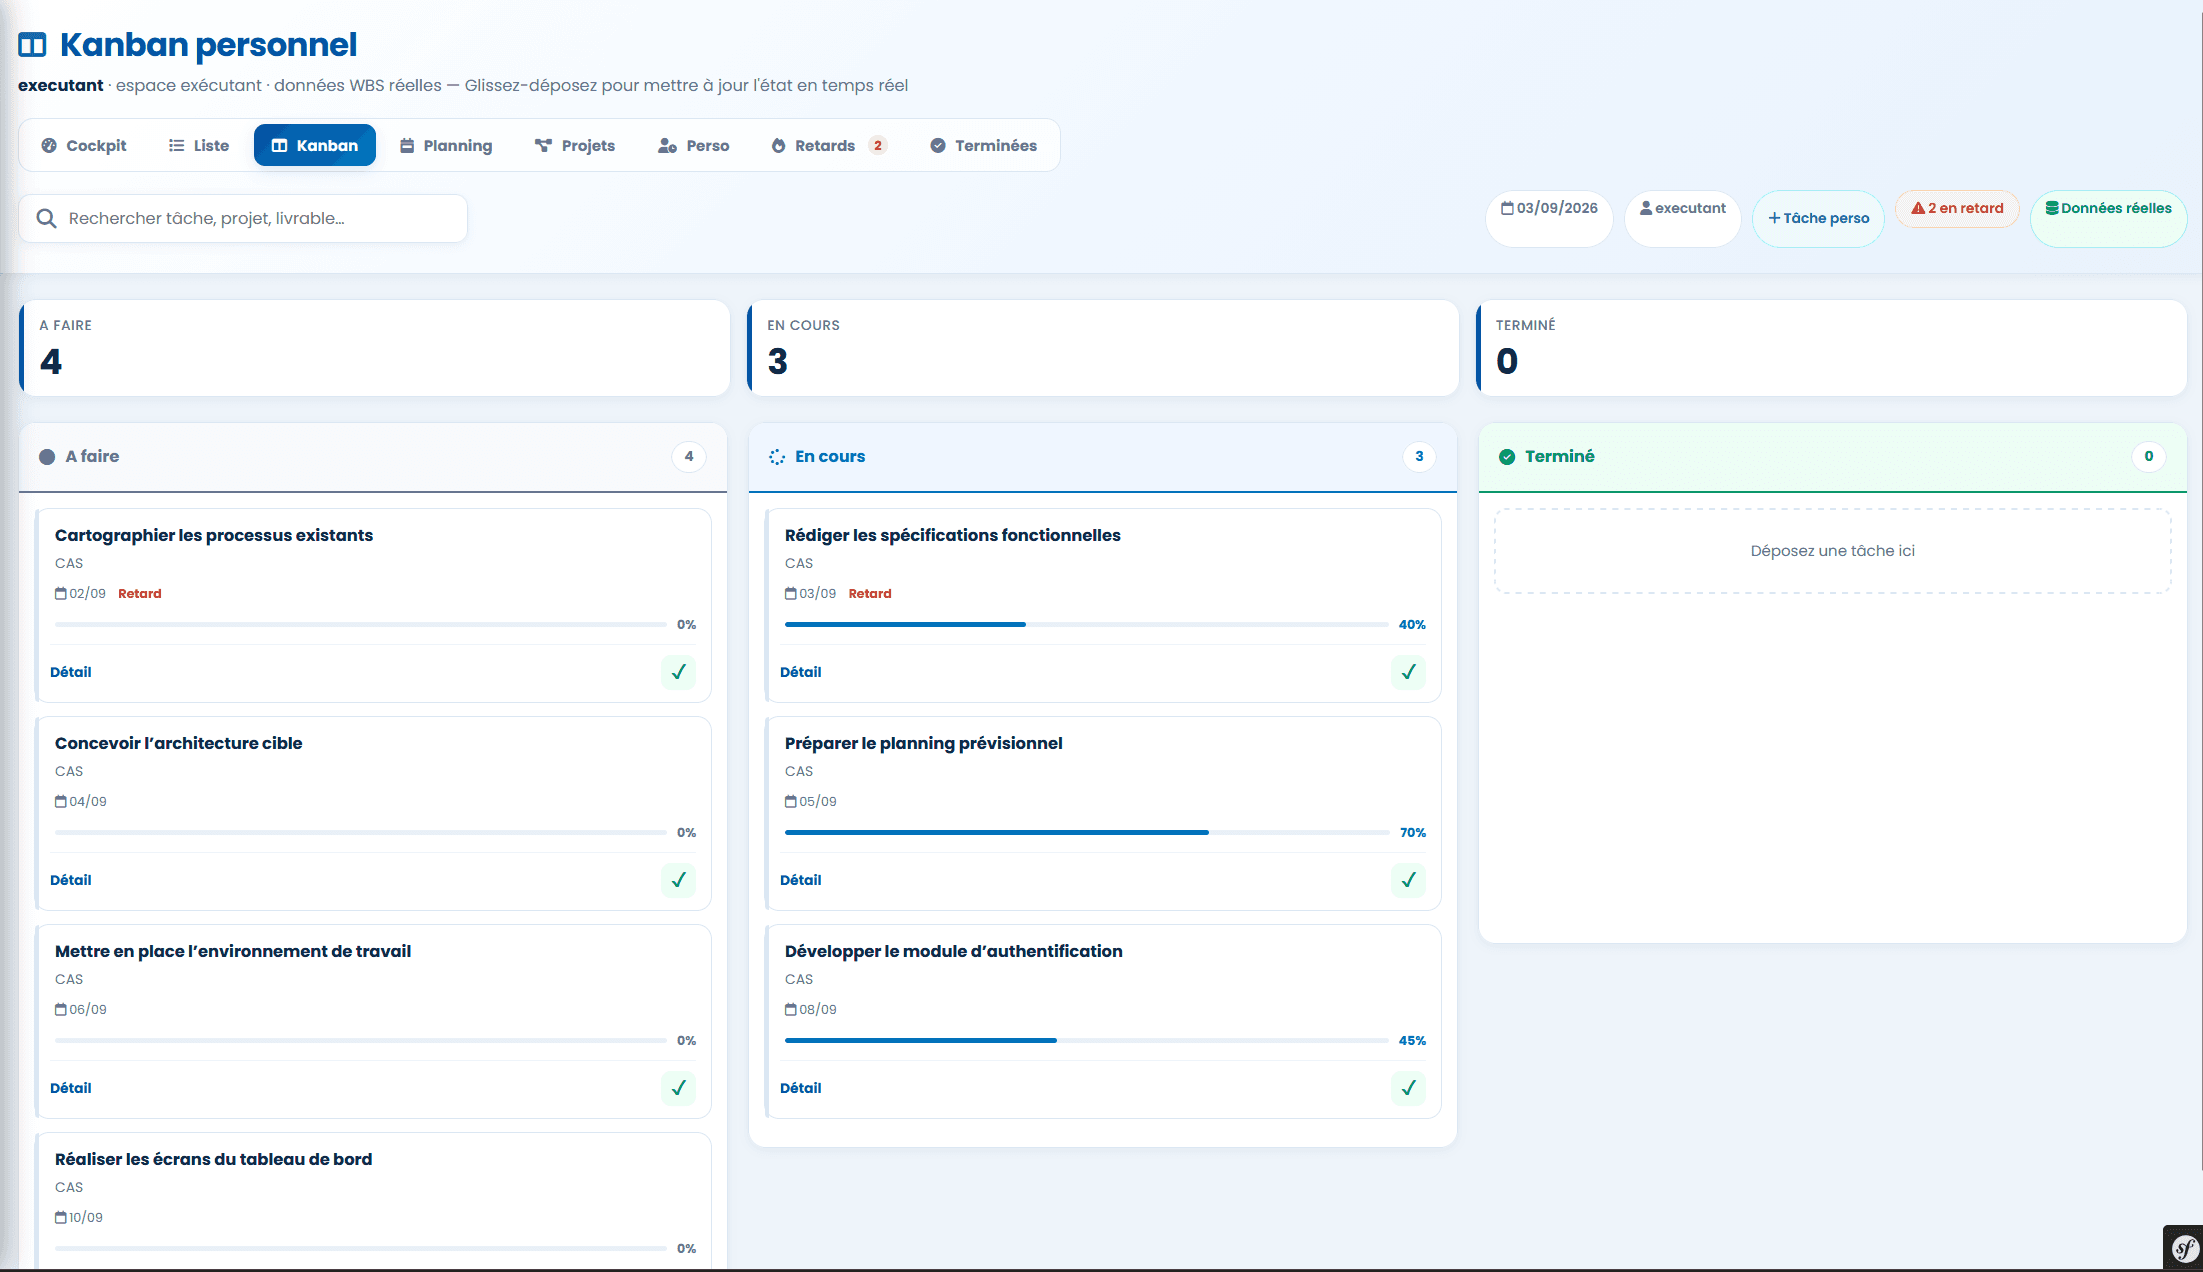Click the magnifier icon in the search field
This screenshot has height=1272, width=2203.
coord(46,218)
